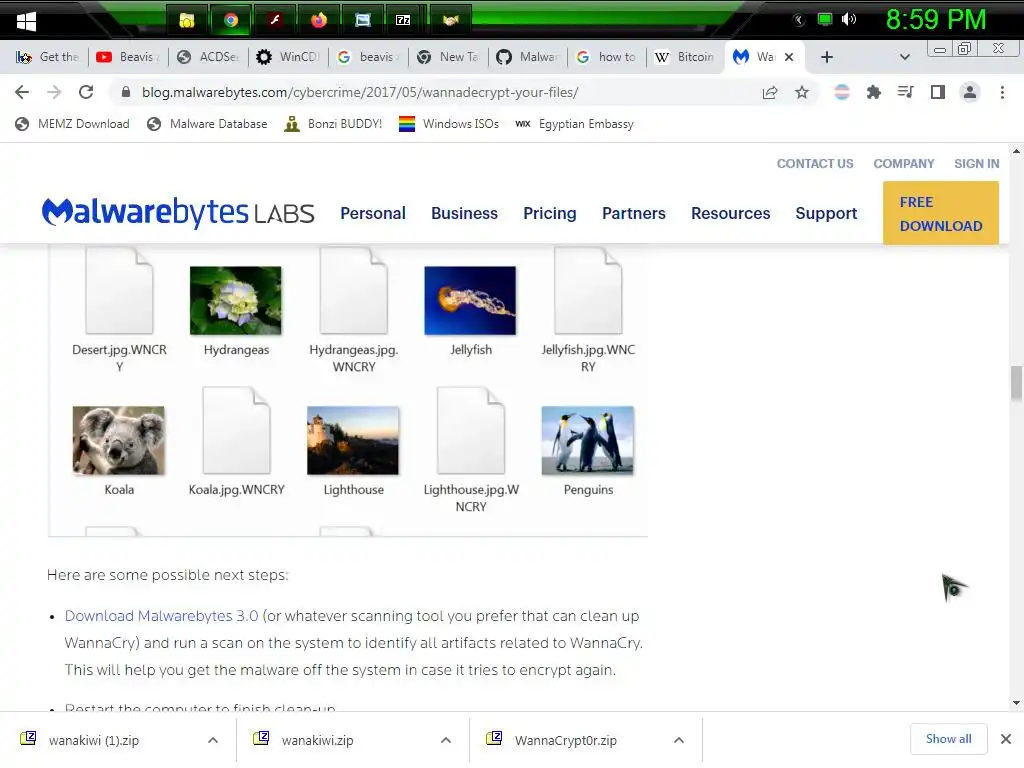Click the FREE DOWNLOAD button

coord(941,214)
